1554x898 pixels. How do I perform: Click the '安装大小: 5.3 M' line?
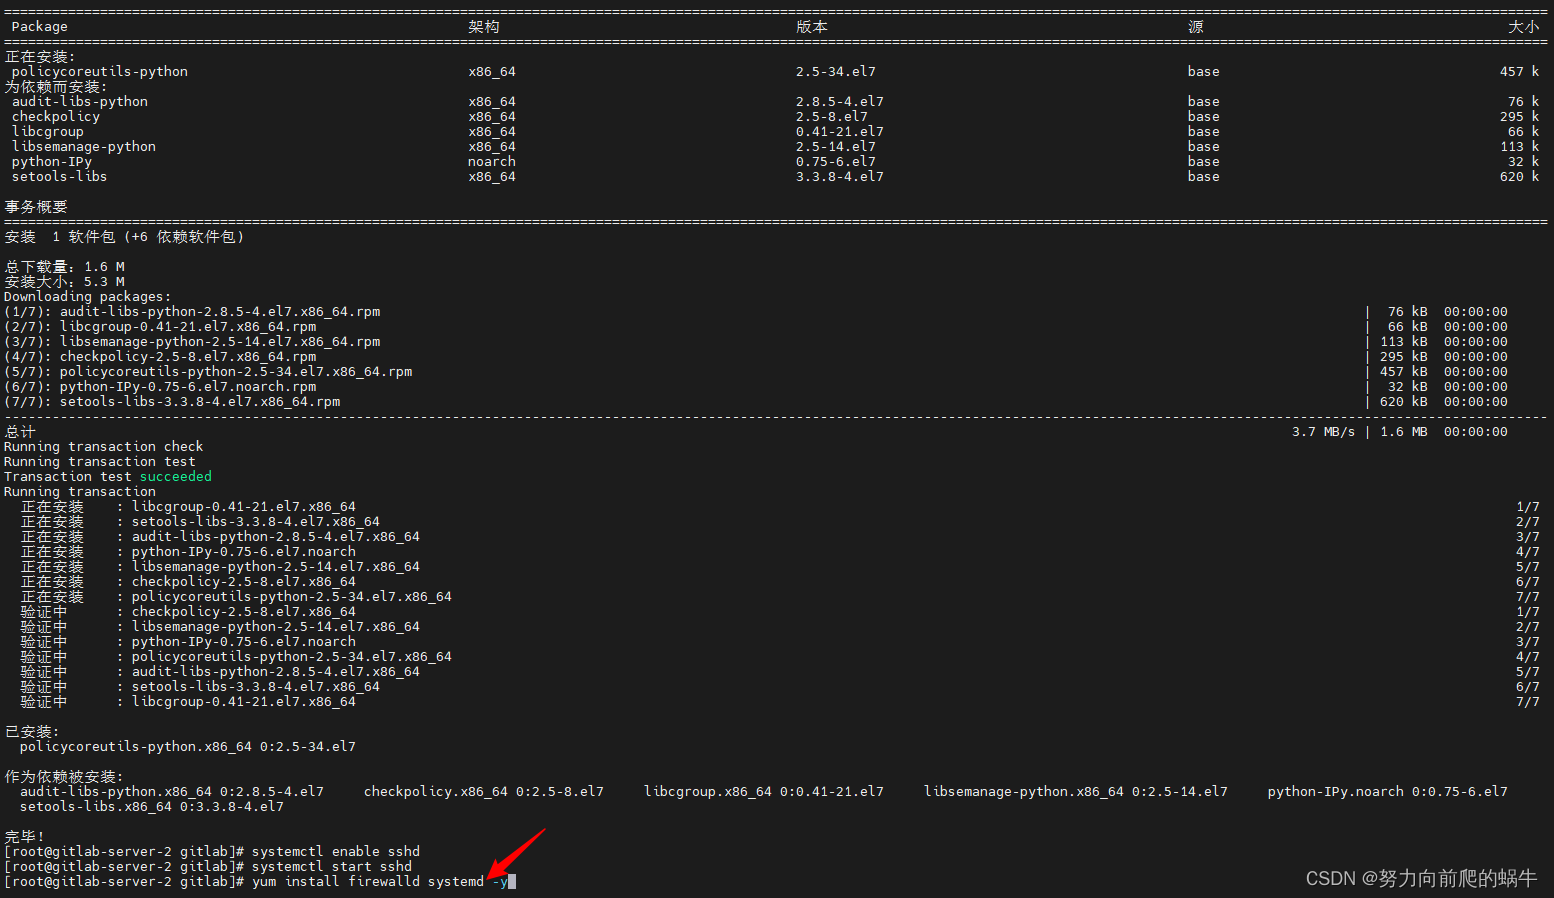(x=65, y=282)
